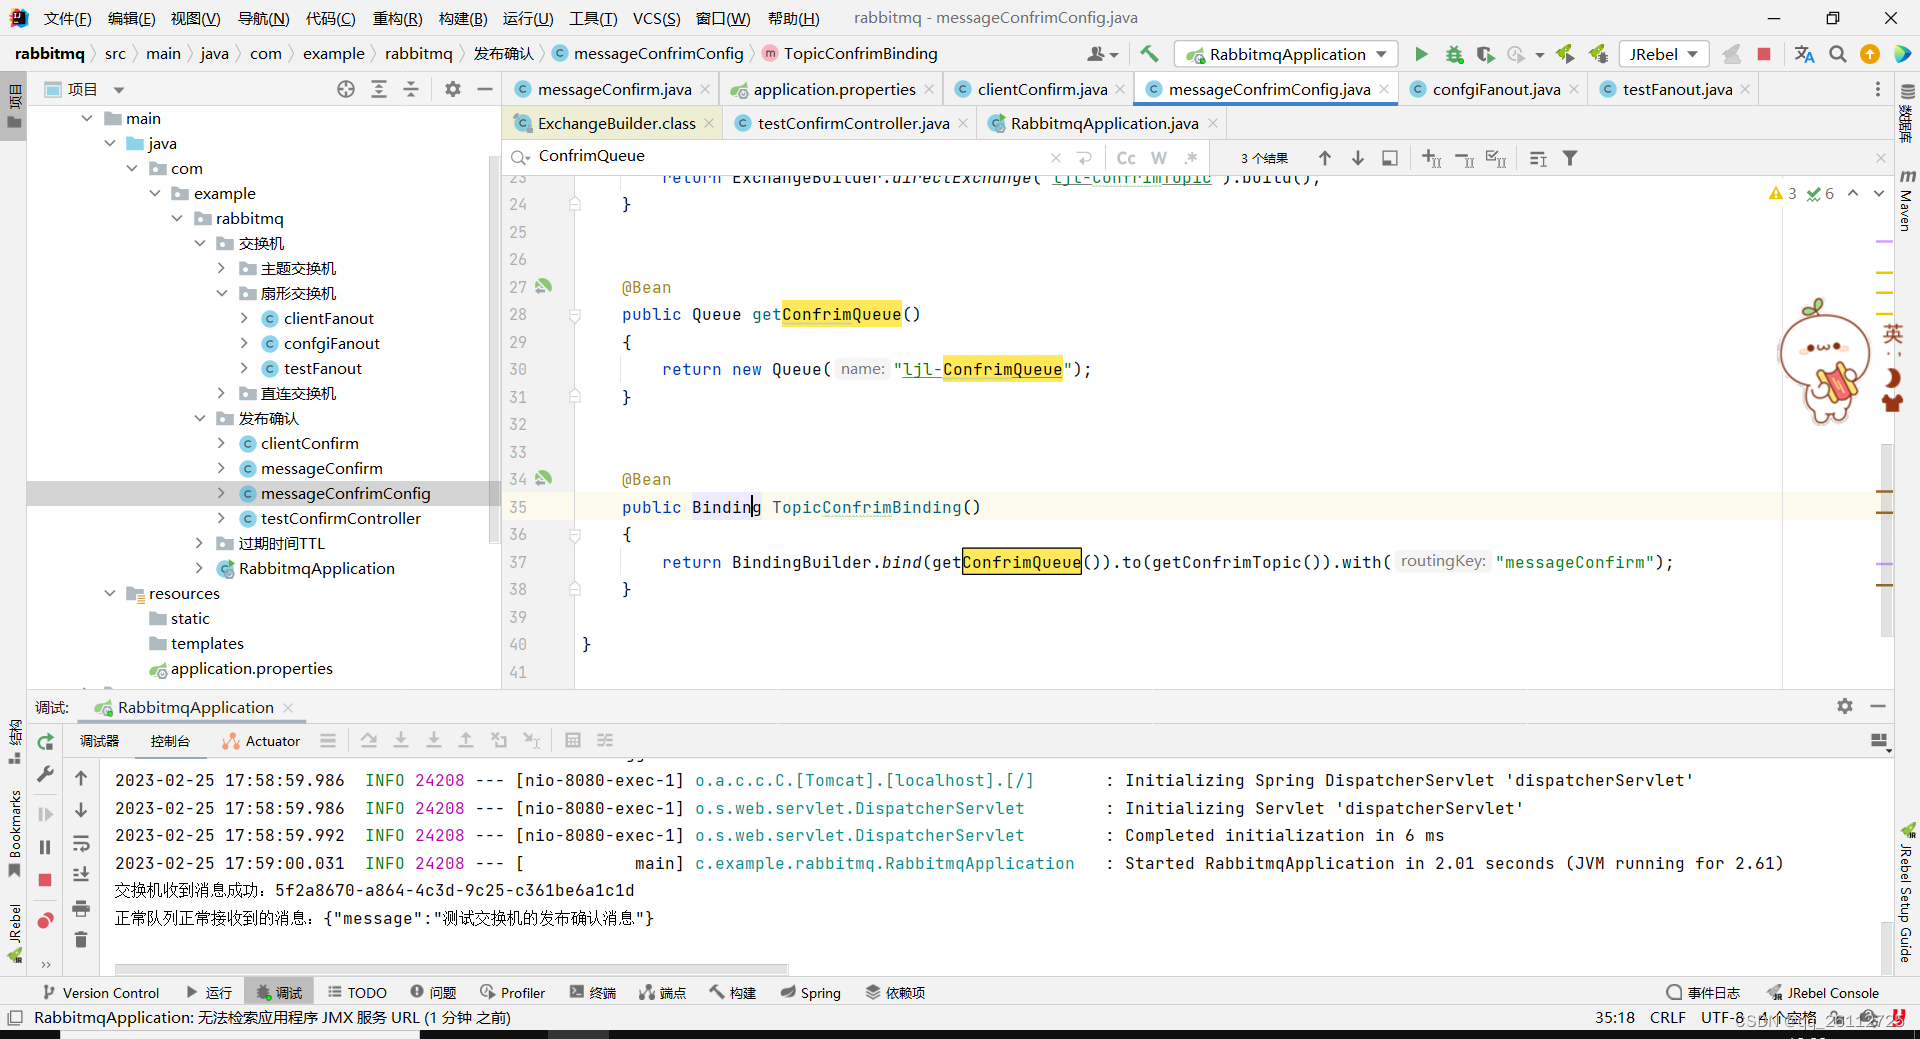This screenshot has height=1039, width=1920.
Task: Collapse the rabbitmq package folder
Action: coord(177,218)
